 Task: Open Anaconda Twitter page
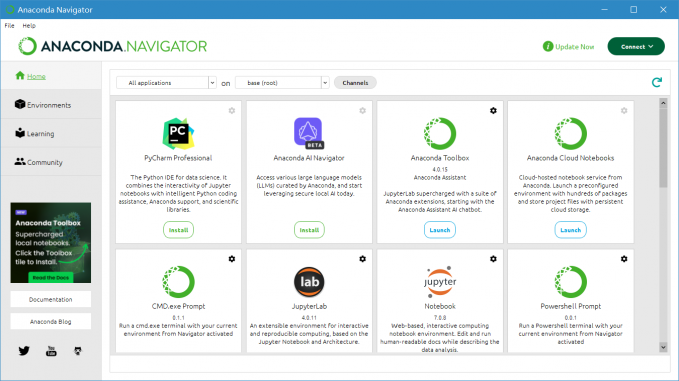pos(24,351)
